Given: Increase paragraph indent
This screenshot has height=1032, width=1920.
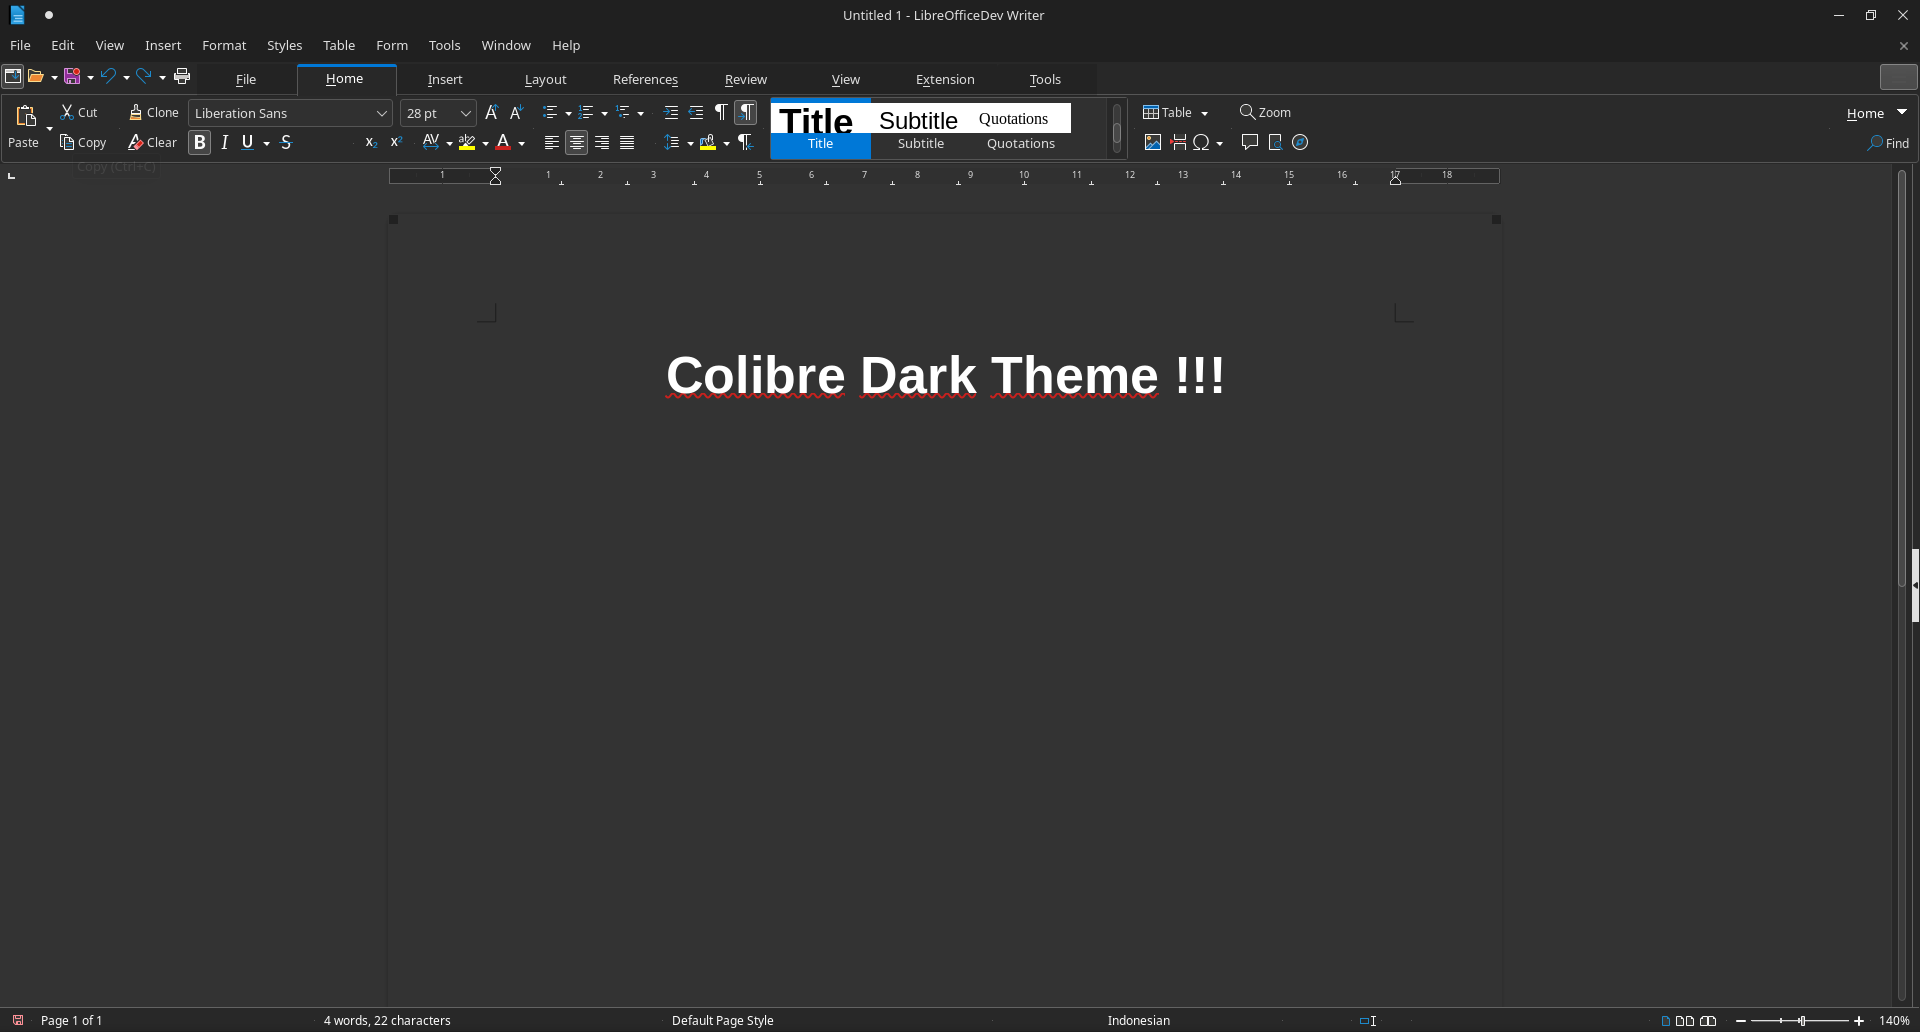Looking at the screenshot, I should tap(671, 113).
